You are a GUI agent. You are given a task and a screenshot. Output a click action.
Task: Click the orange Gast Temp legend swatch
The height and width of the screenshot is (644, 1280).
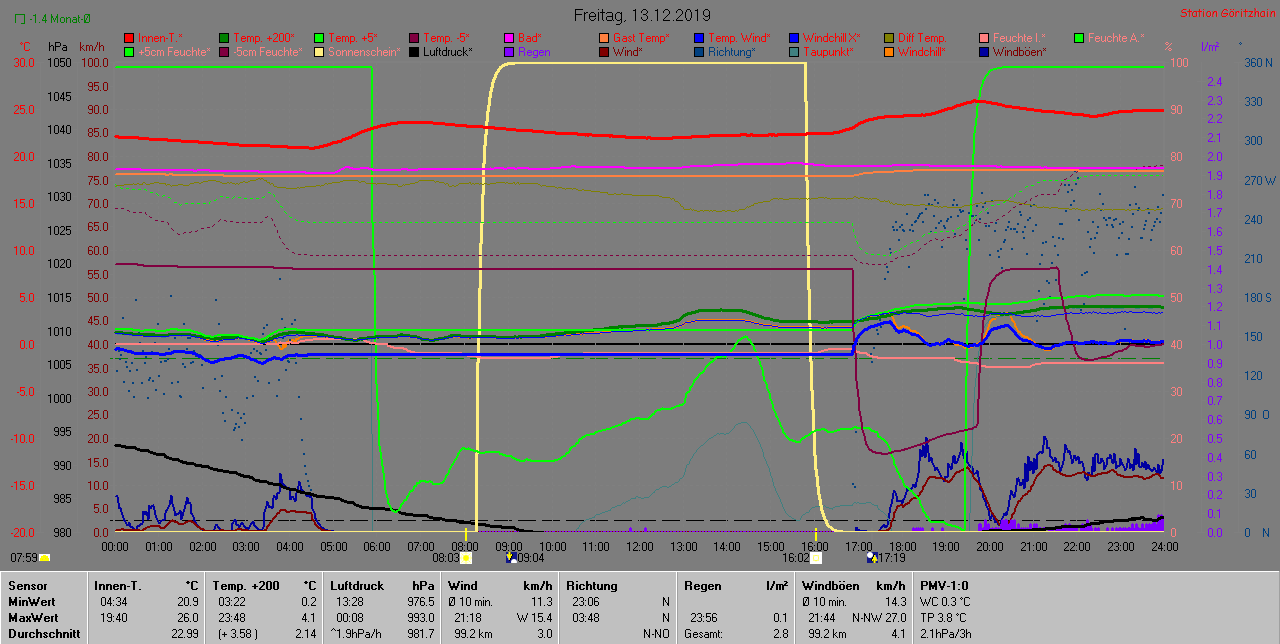tap(604, 38)
